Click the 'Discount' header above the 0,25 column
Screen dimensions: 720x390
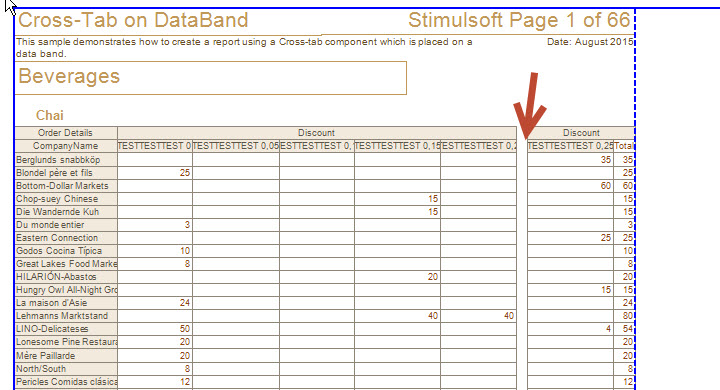[x=581, y=133]
